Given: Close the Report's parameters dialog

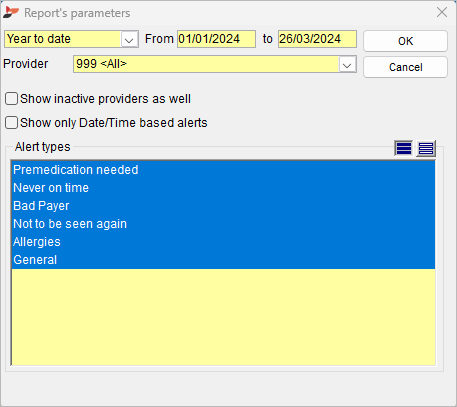Looking at the screenshot, I should click(x=442, y=12).
